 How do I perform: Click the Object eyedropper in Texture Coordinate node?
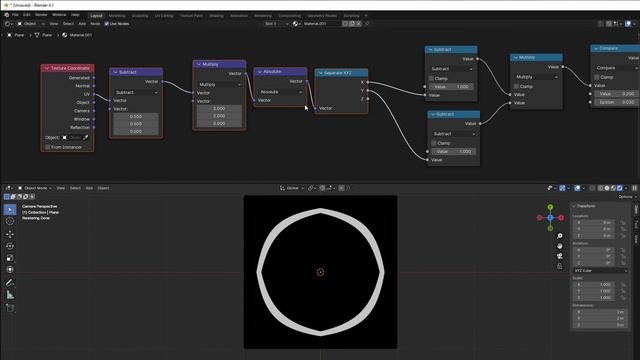point(85,138)
